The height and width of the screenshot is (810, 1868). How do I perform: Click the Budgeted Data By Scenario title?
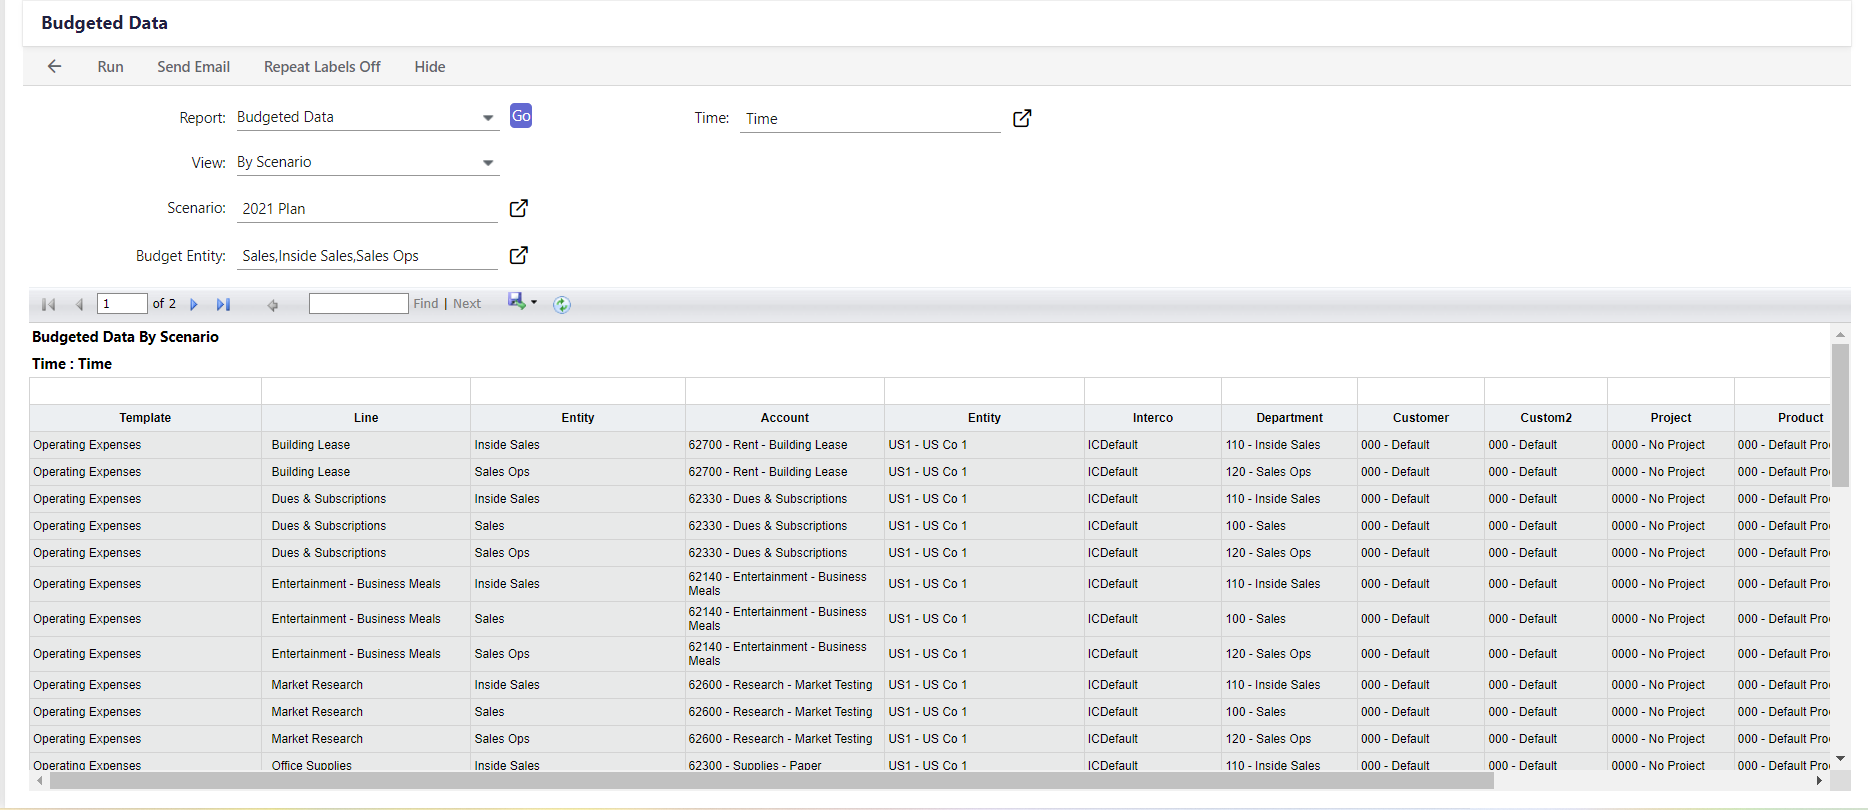pos(125,337)
